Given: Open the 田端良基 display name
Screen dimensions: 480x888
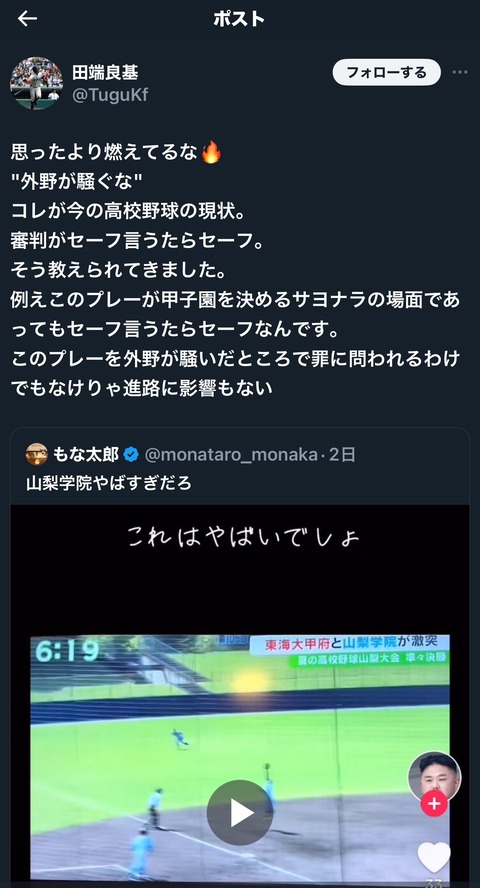Looking at the screenshot, I should (x=105, y=72).
